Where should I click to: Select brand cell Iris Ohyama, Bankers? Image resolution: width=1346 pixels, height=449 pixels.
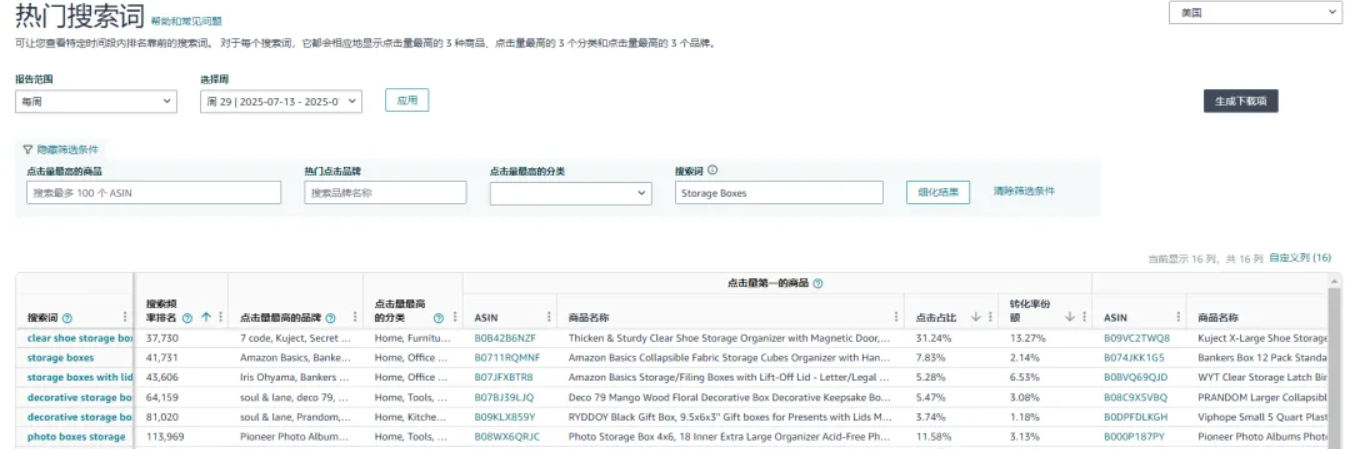point(295,377)
